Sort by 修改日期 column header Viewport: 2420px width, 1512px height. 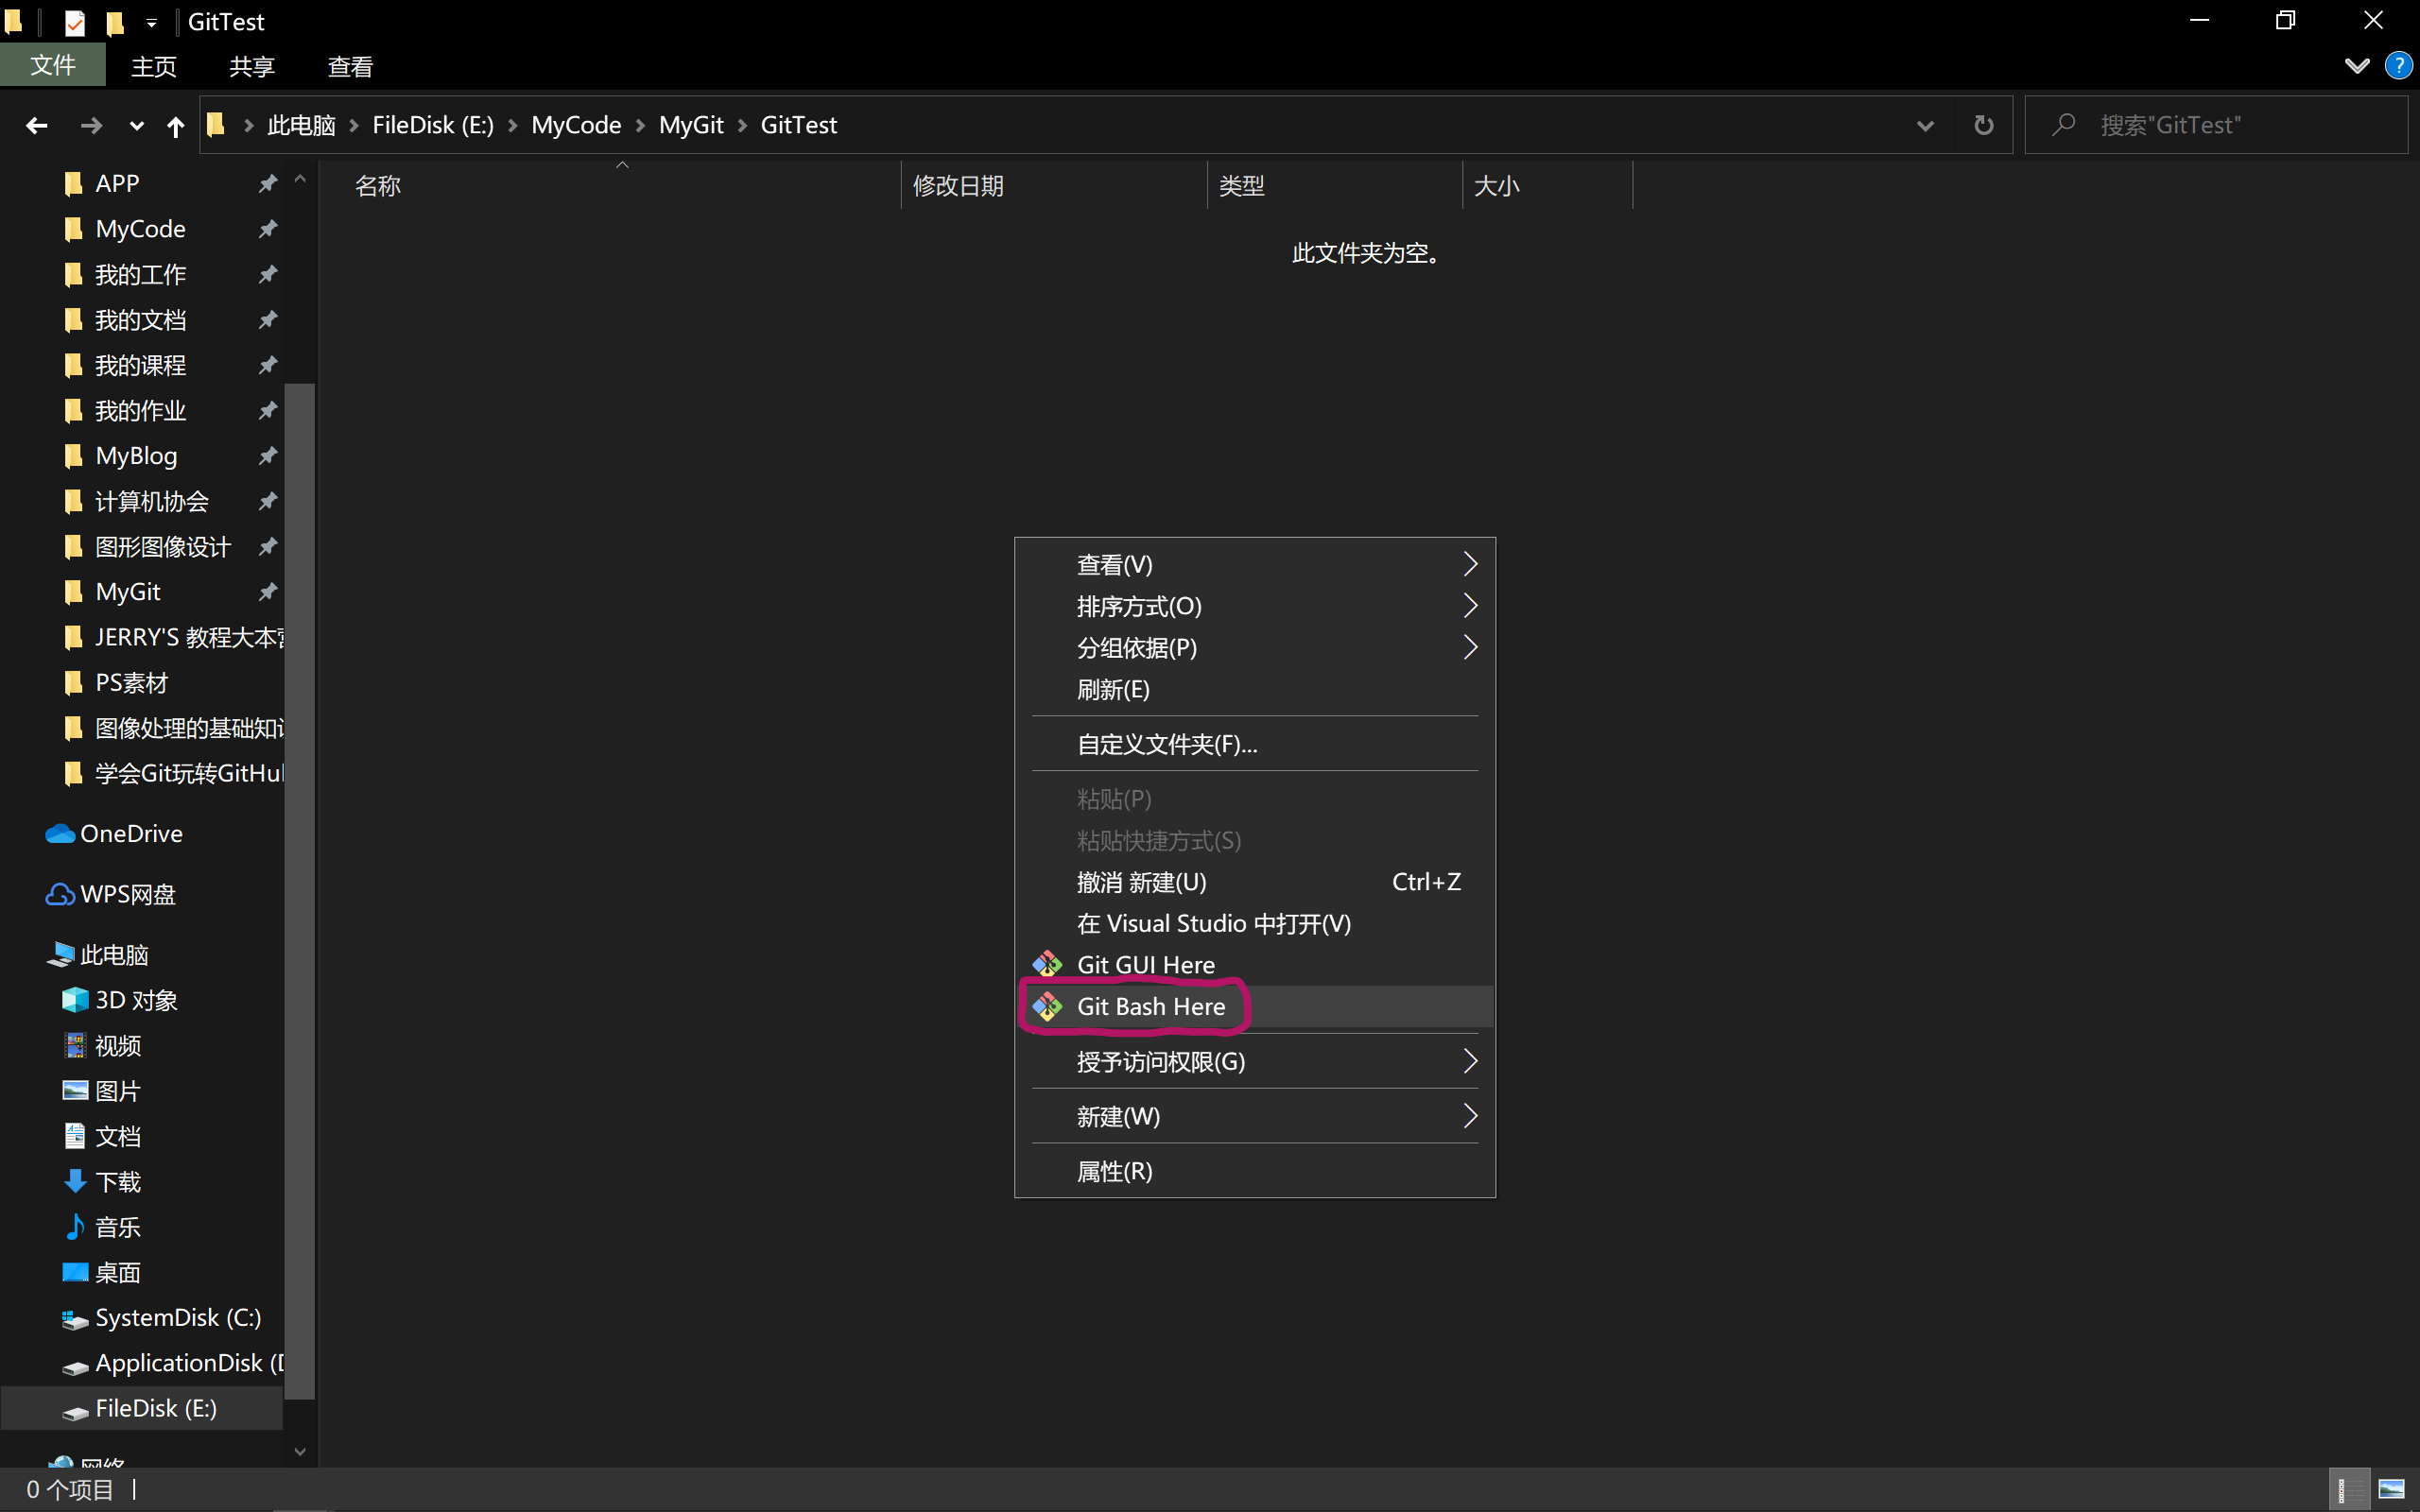[1054, 186]
